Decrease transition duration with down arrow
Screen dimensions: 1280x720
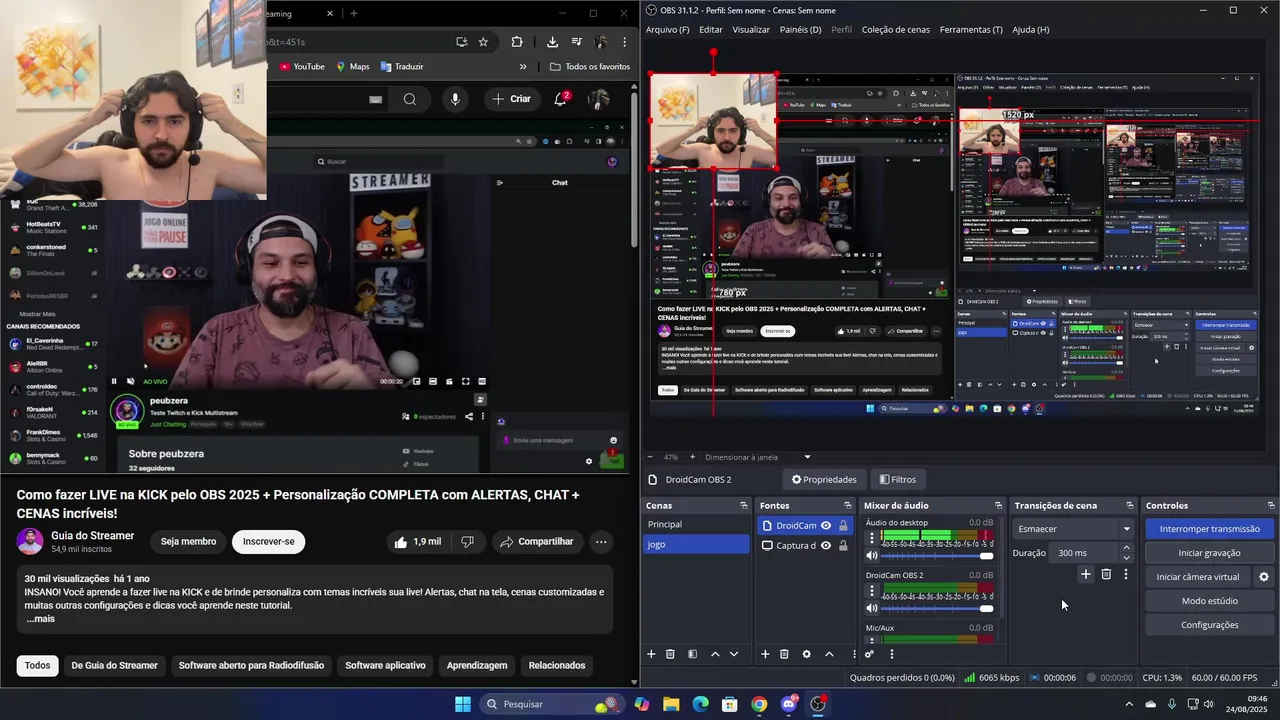[x=1126, y=557]
